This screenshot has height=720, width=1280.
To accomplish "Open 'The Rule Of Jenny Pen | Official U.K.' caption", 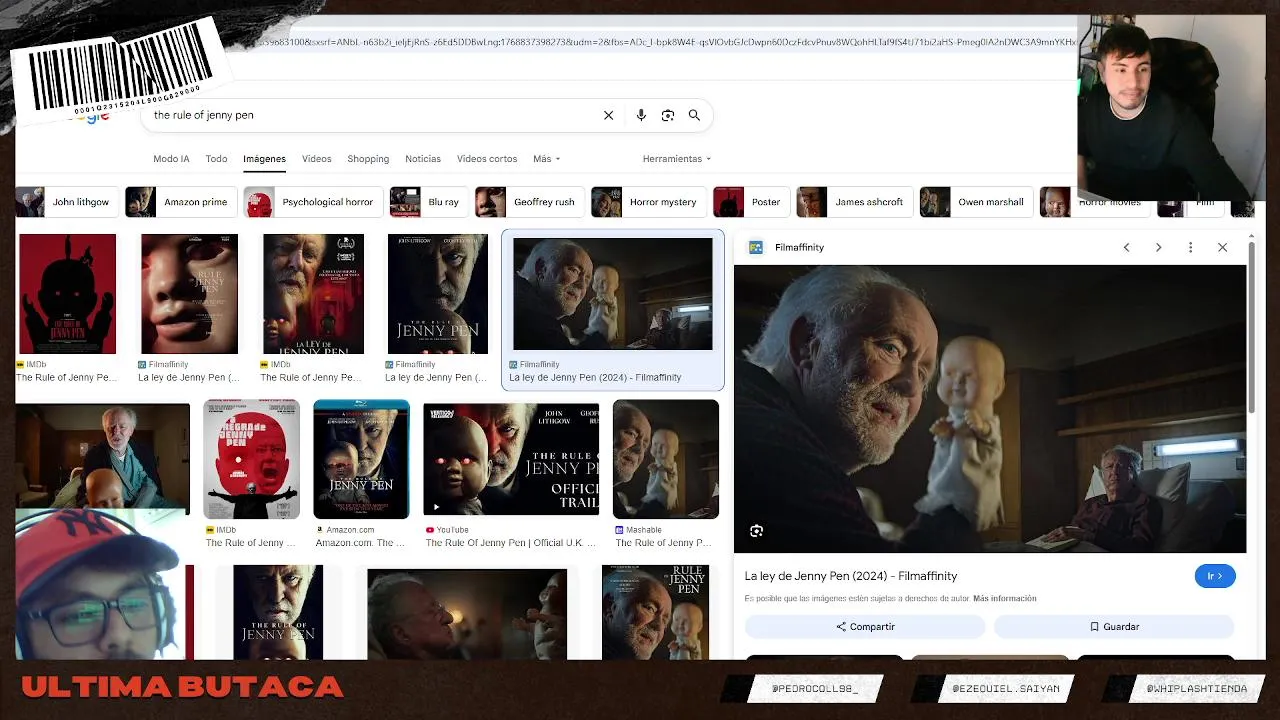I will pos(510,543).
